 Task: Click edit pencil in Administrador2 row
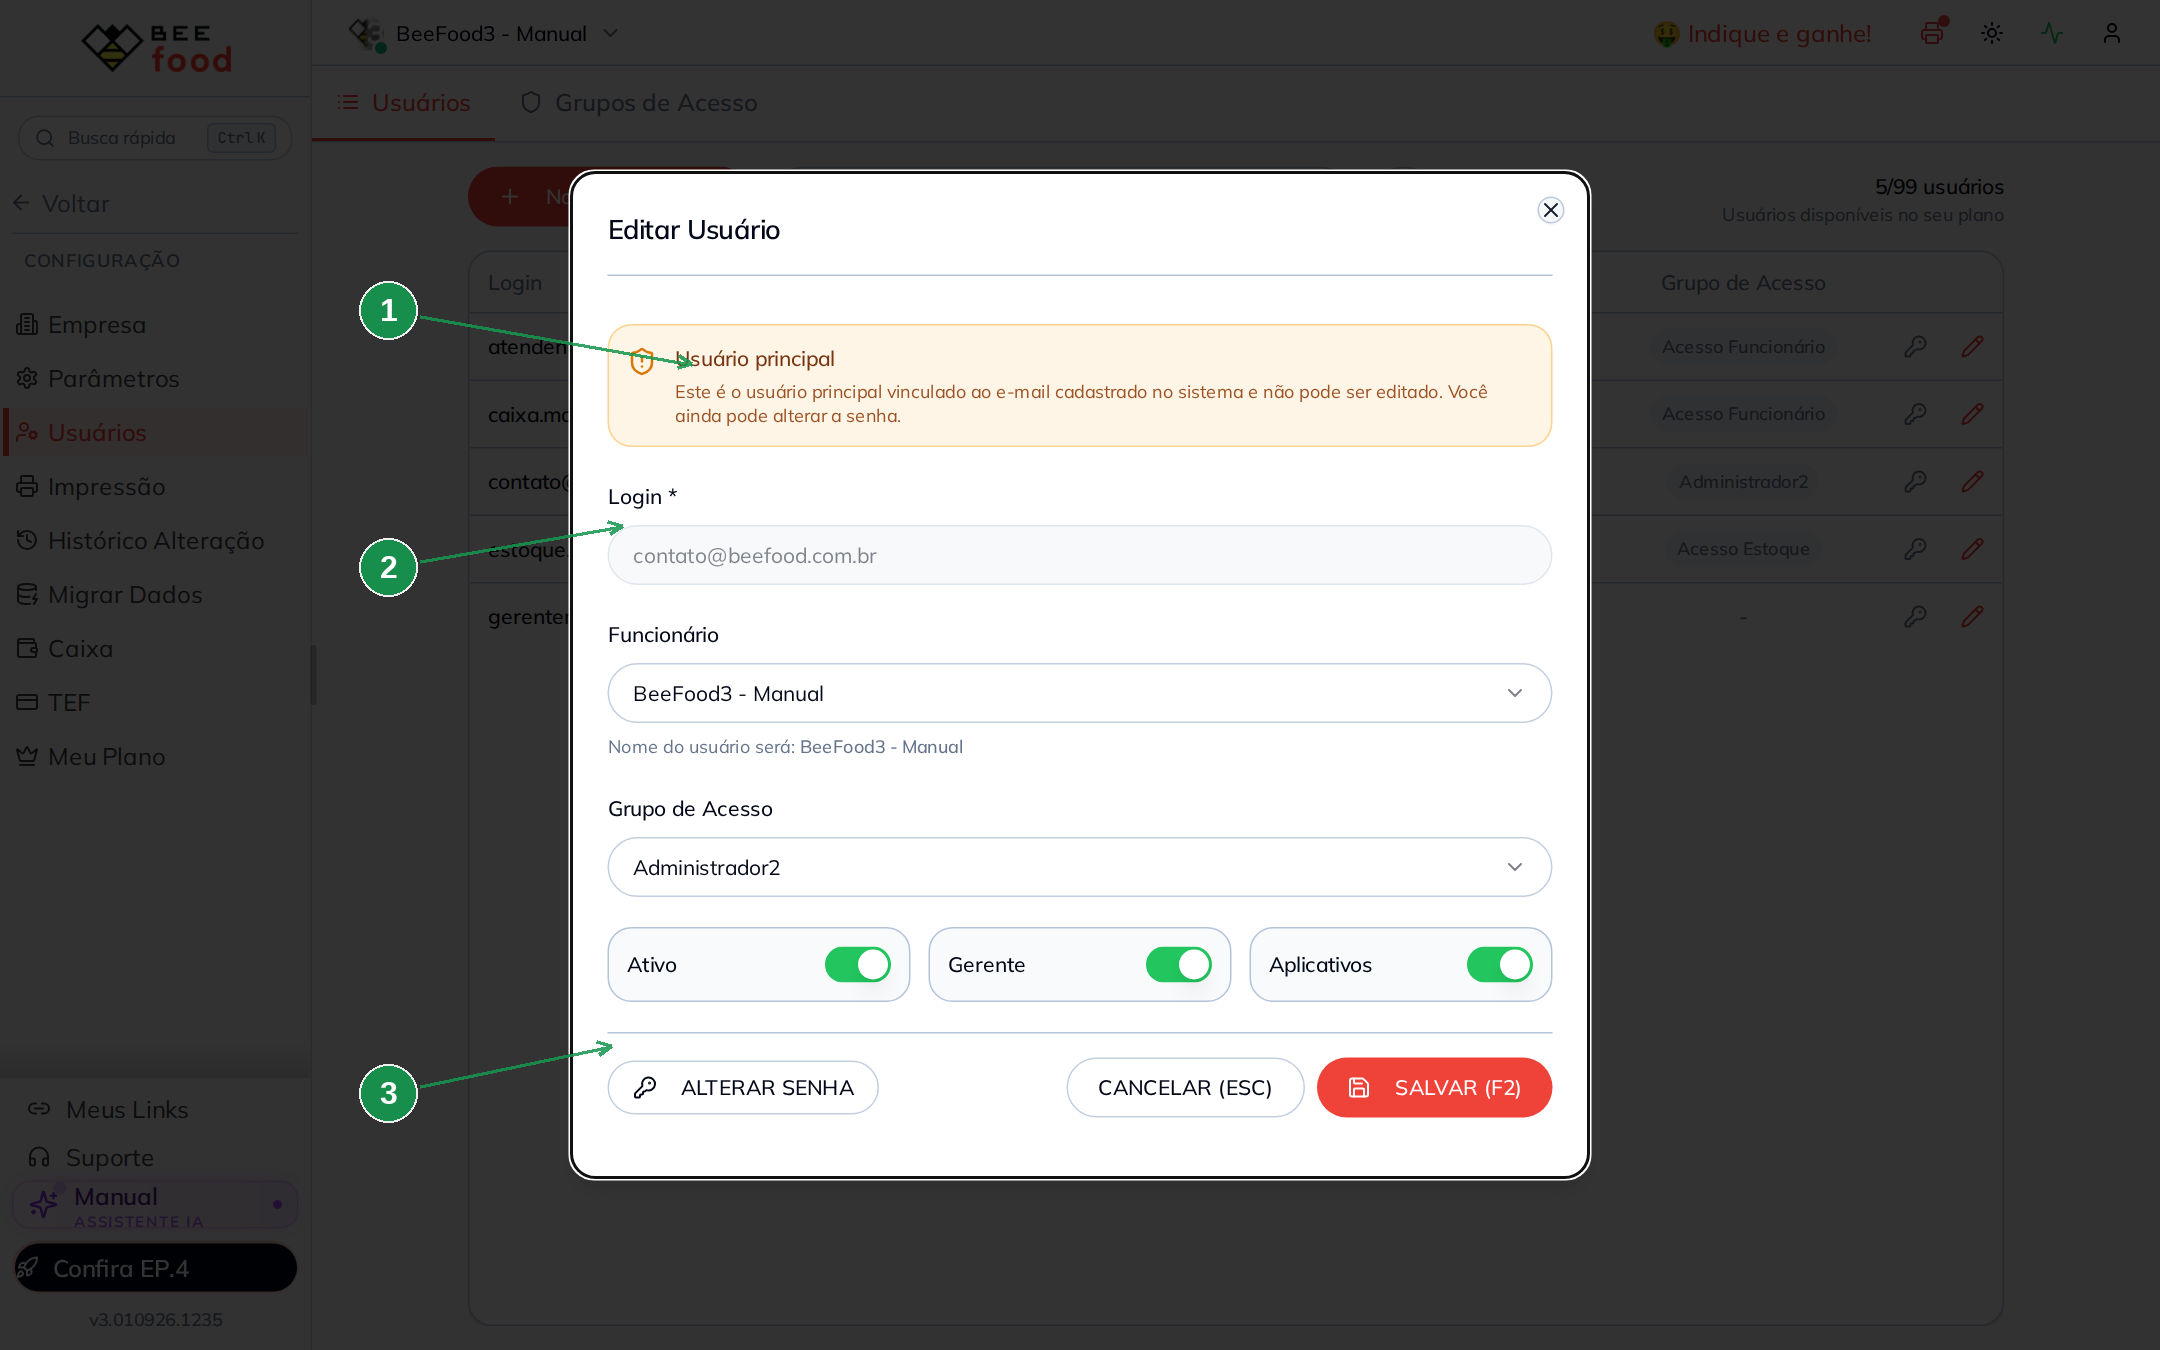pos(1972,482)
